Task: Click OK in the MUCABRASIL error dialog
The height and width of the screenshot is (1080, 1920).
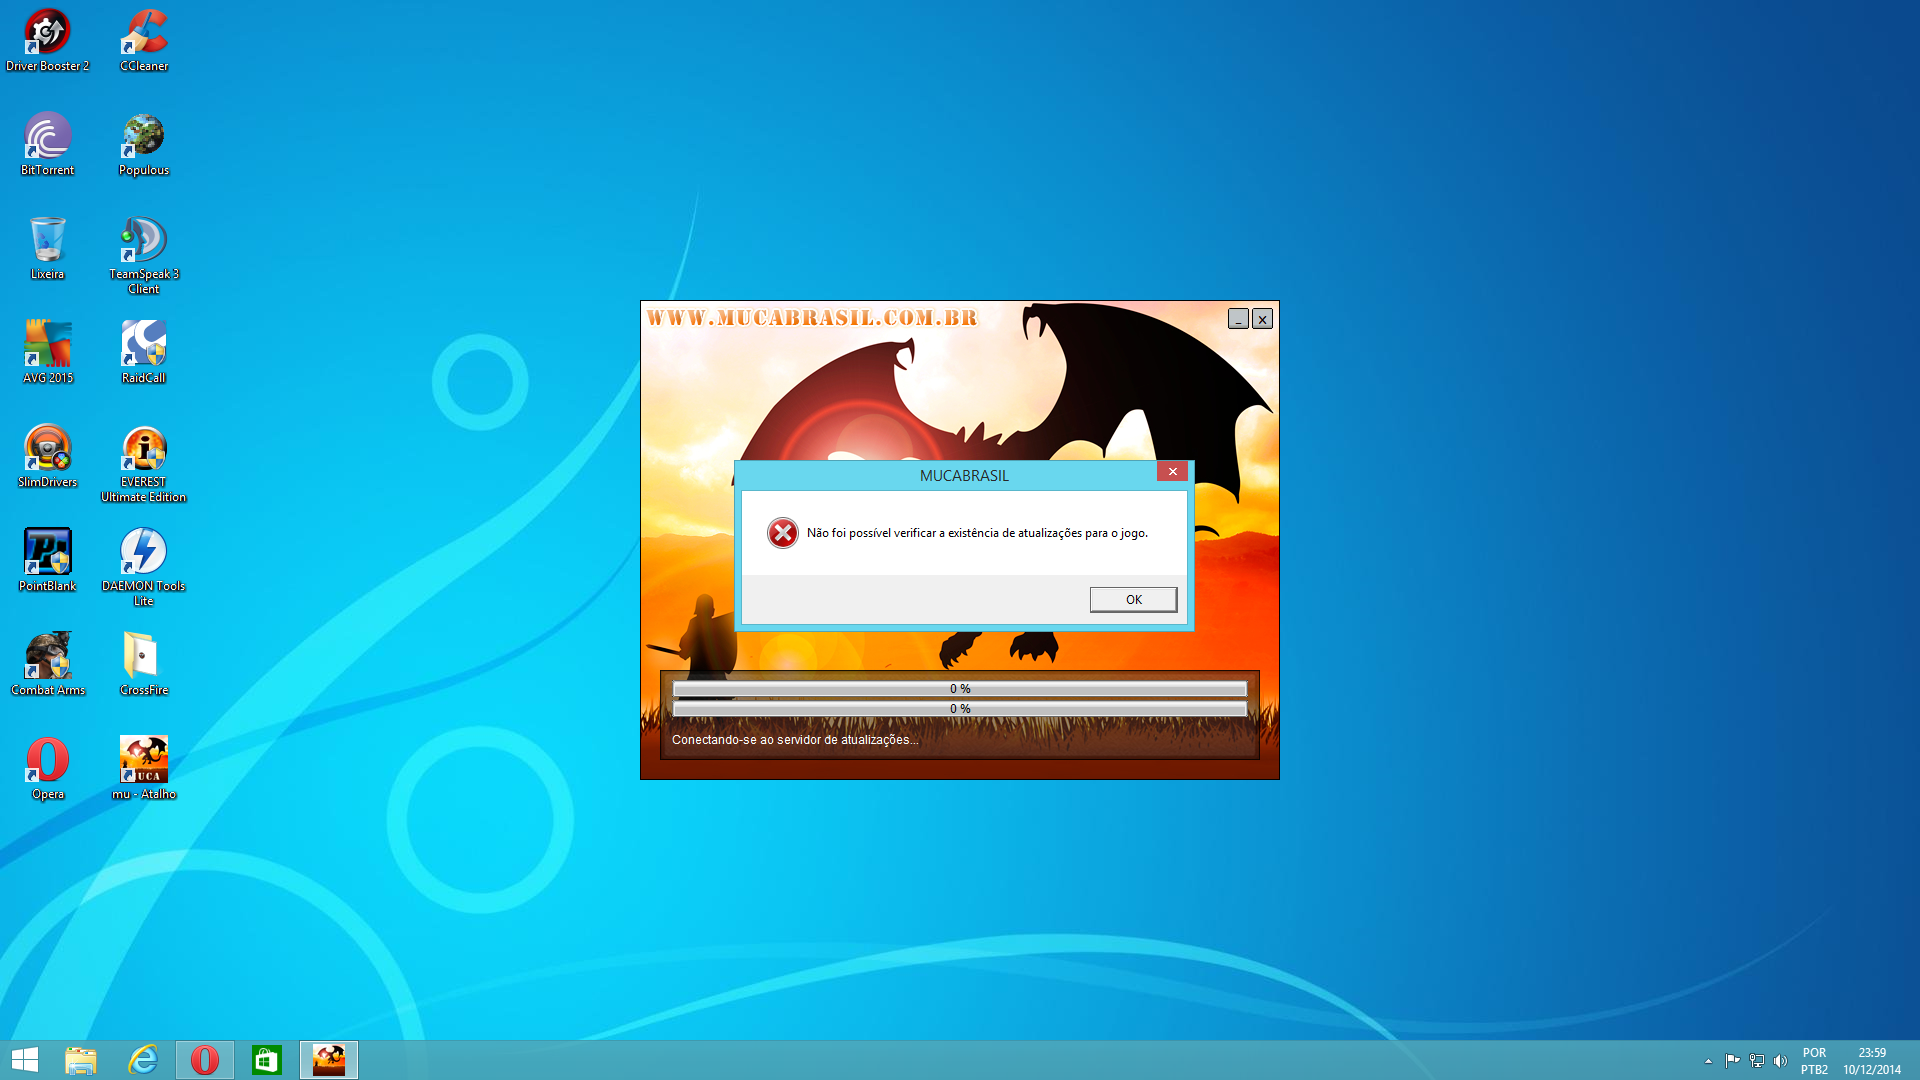Action: pyautogui.click(x=1133, y=599)
